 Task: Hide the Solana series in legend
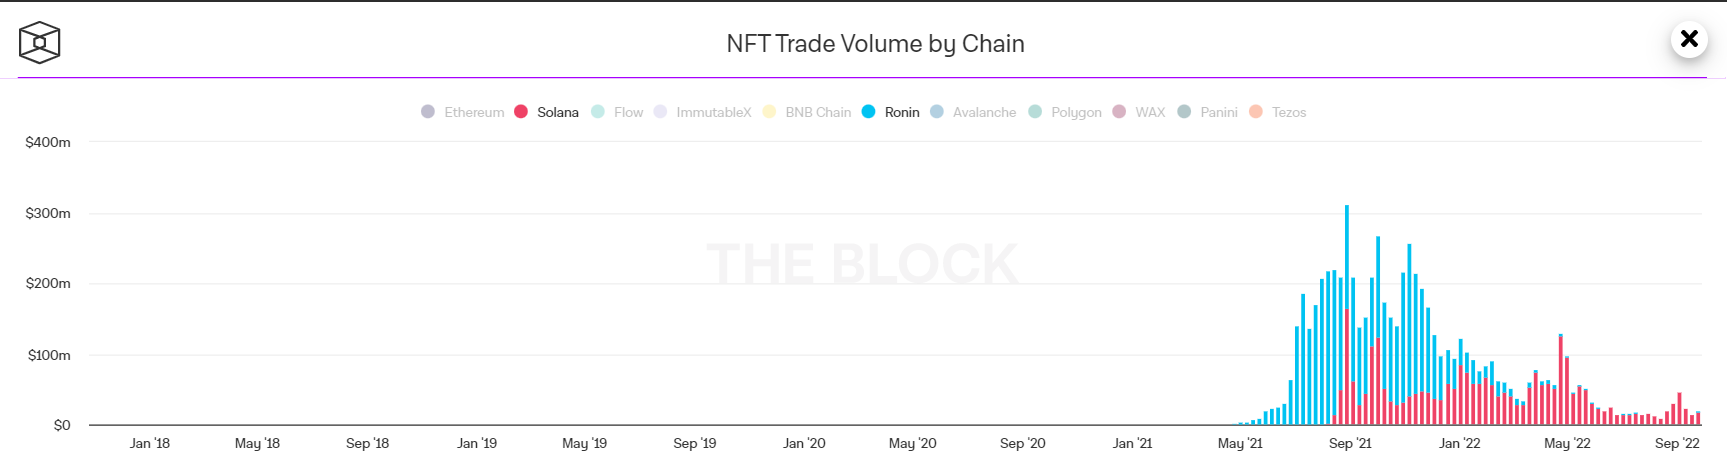click(x=557, y=112)
